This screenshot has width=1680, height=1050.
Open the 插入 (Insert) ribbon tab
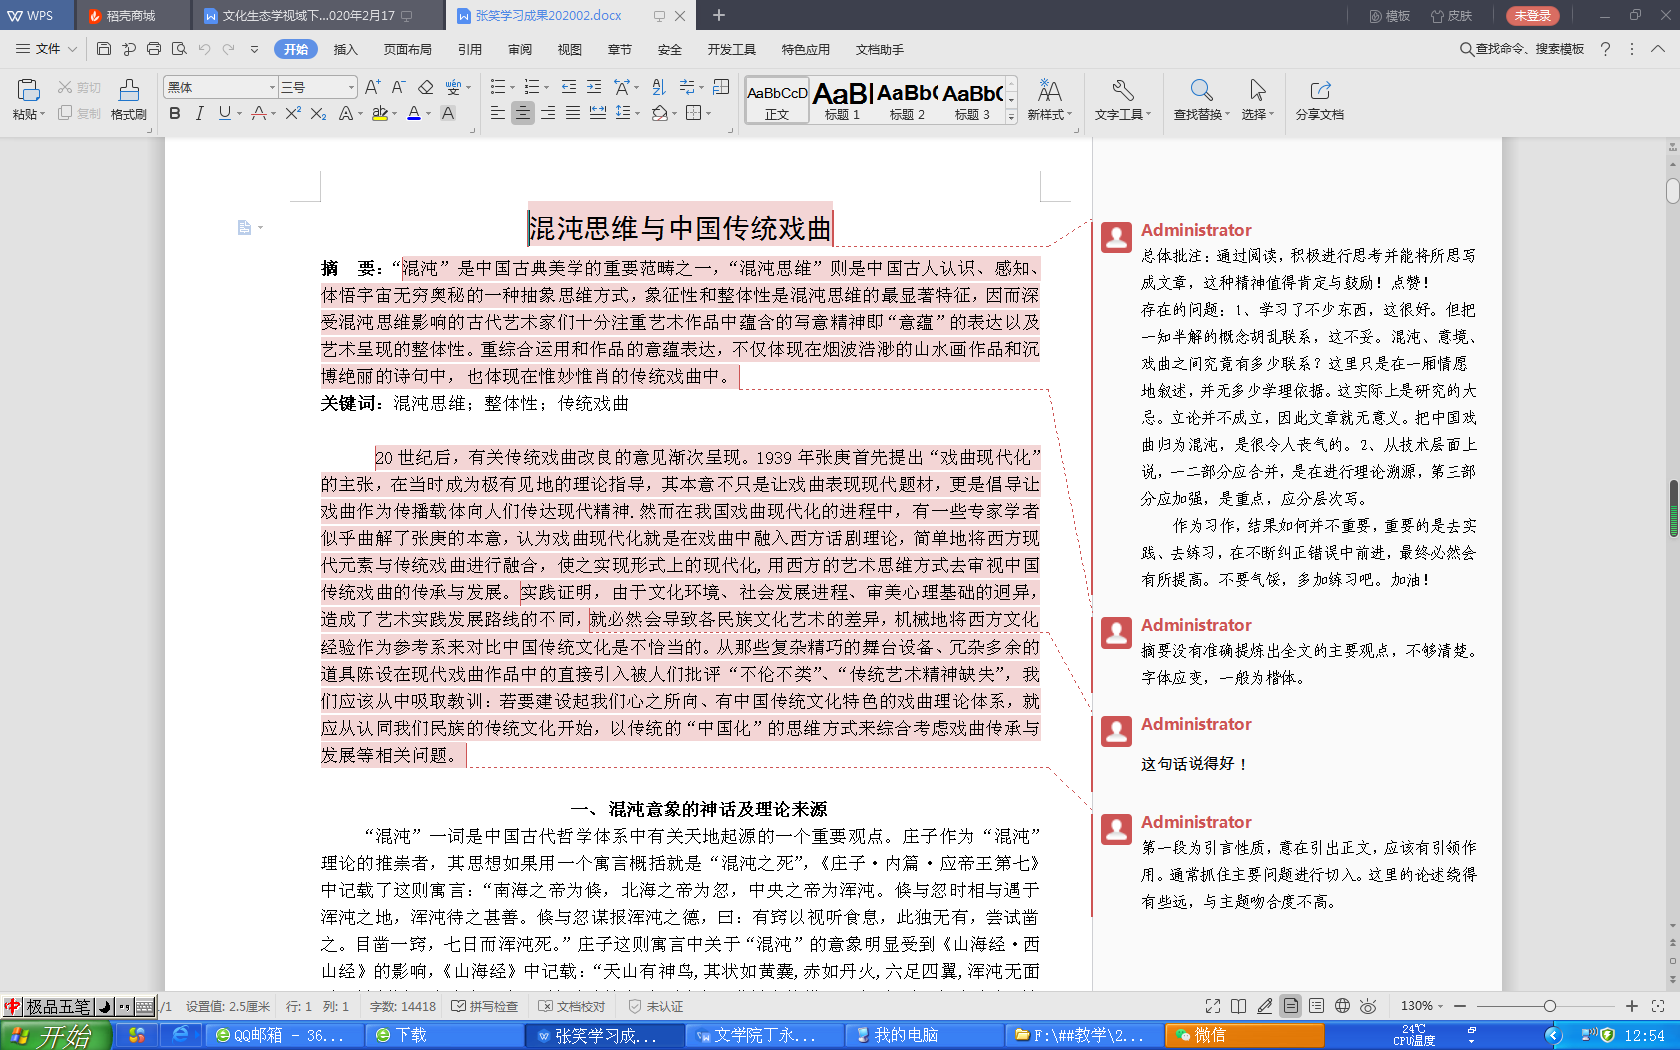pos(345,49)
